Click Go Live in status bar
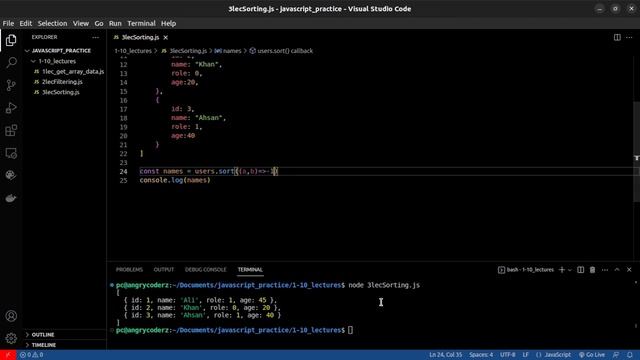Screen dimensions: 640x360 (591, 355)
